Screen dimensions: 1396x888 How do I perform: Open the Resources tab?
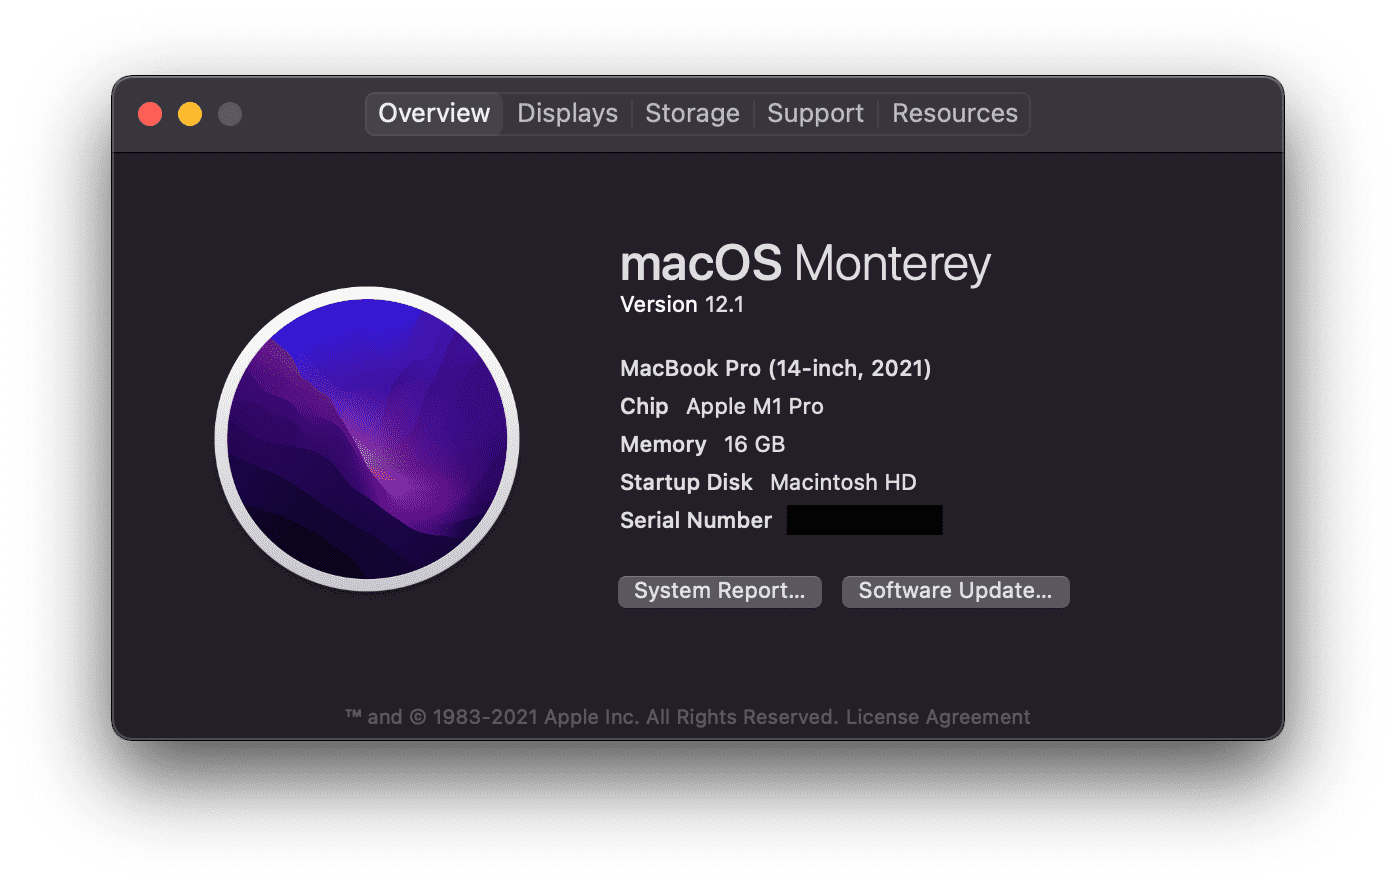pyautogui.click(x=954, y=113)
